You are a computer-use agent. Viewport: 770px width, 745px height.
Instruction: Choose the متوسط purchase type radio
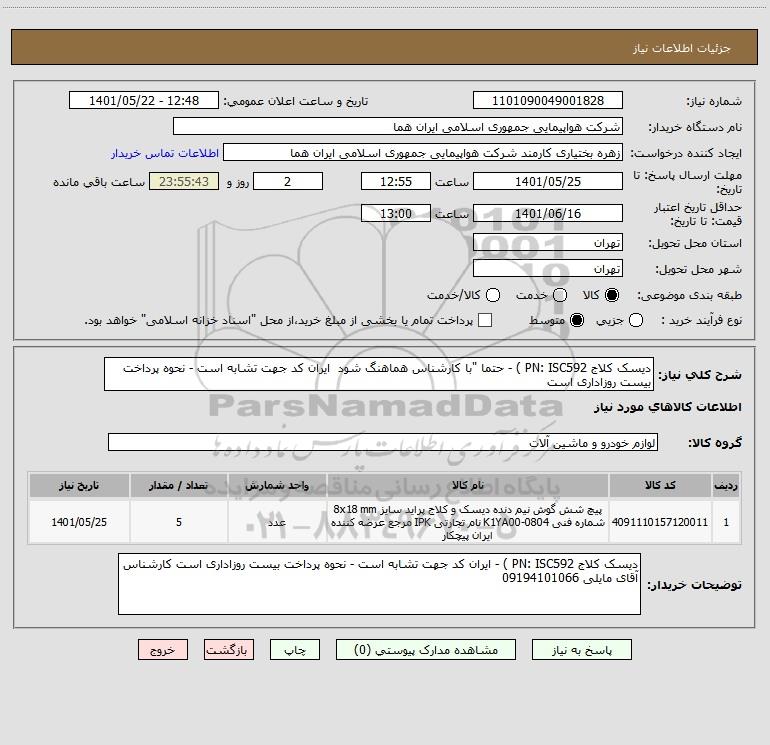tap(577, 320)
